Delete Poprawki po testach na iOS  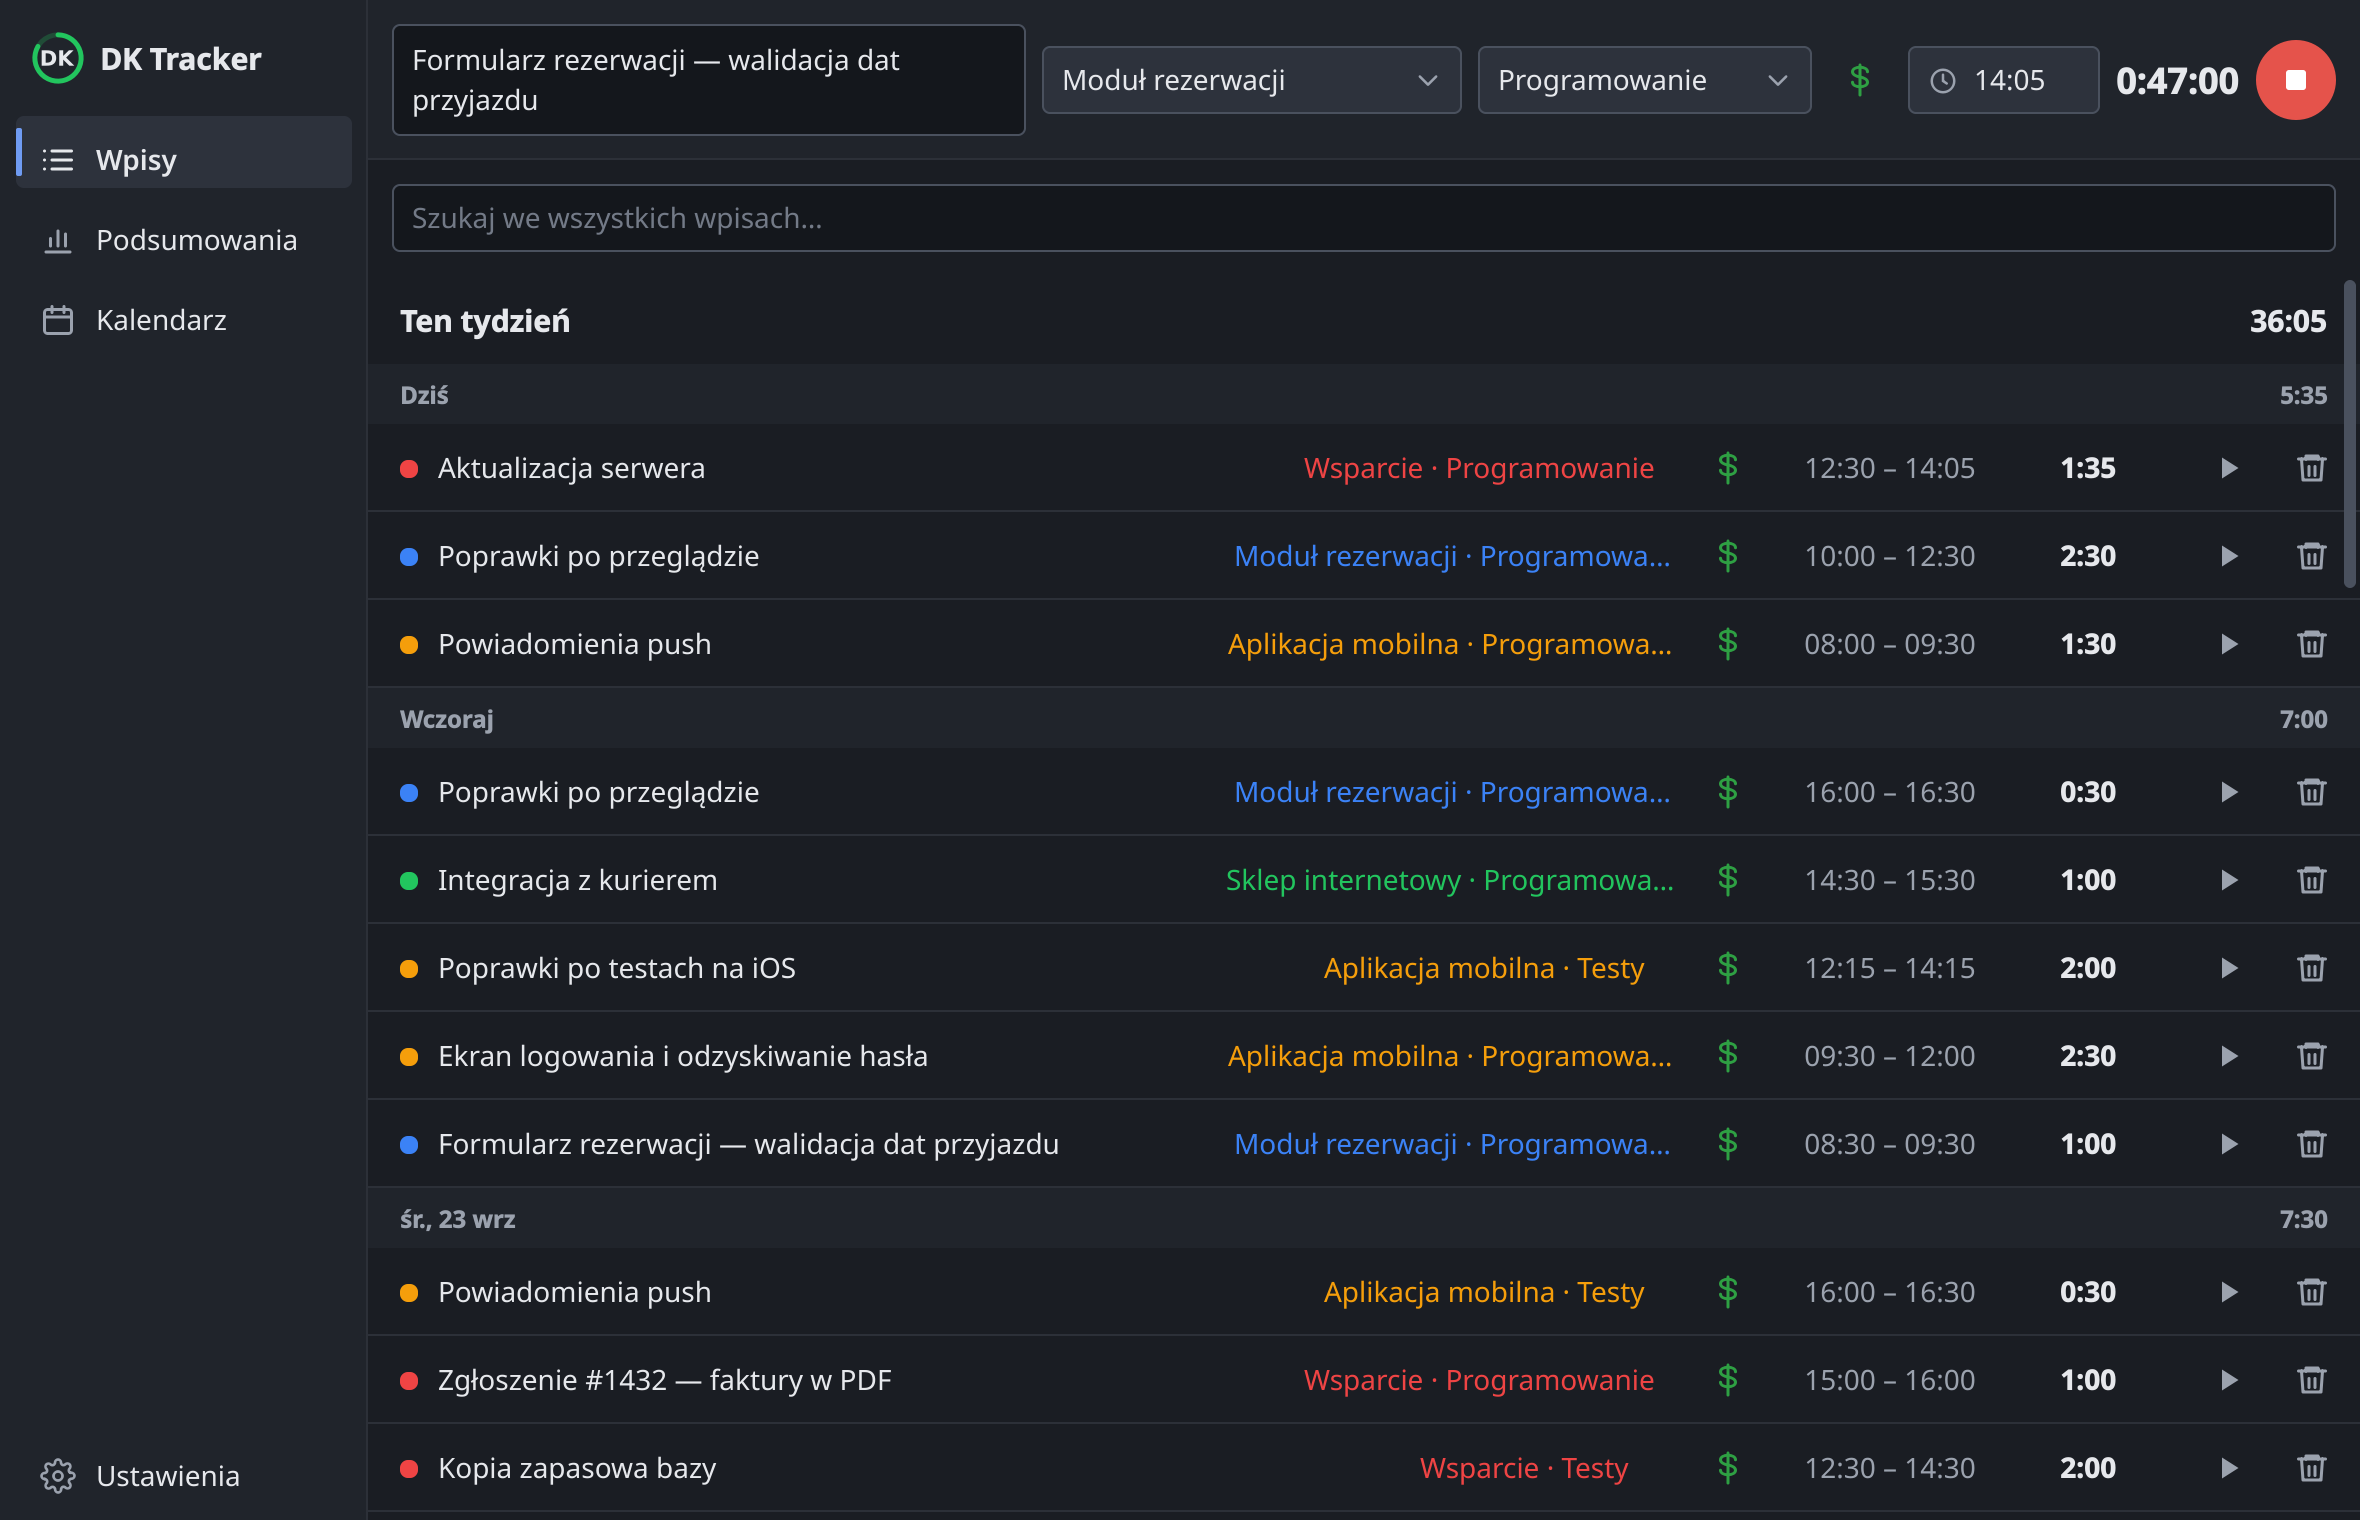pyautogui.click(x=2311, y=968)
